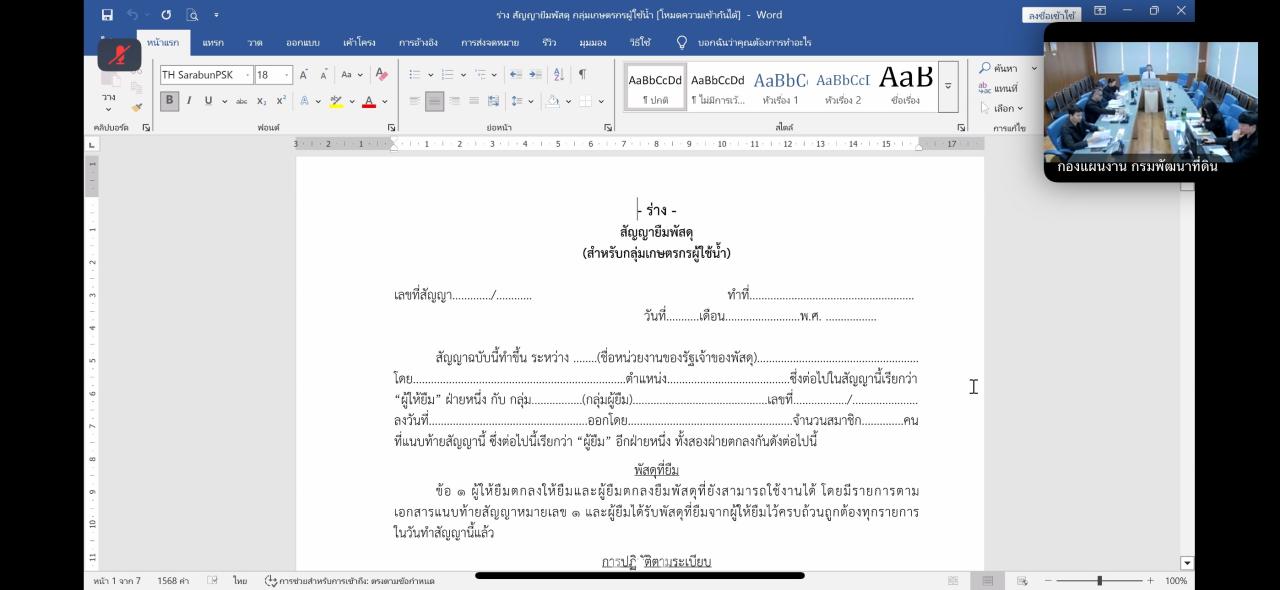The height and width of the screenshot is (590, 1280).
Task: Click the sort (เรียงลำดับ) icon
Action: 558,75
